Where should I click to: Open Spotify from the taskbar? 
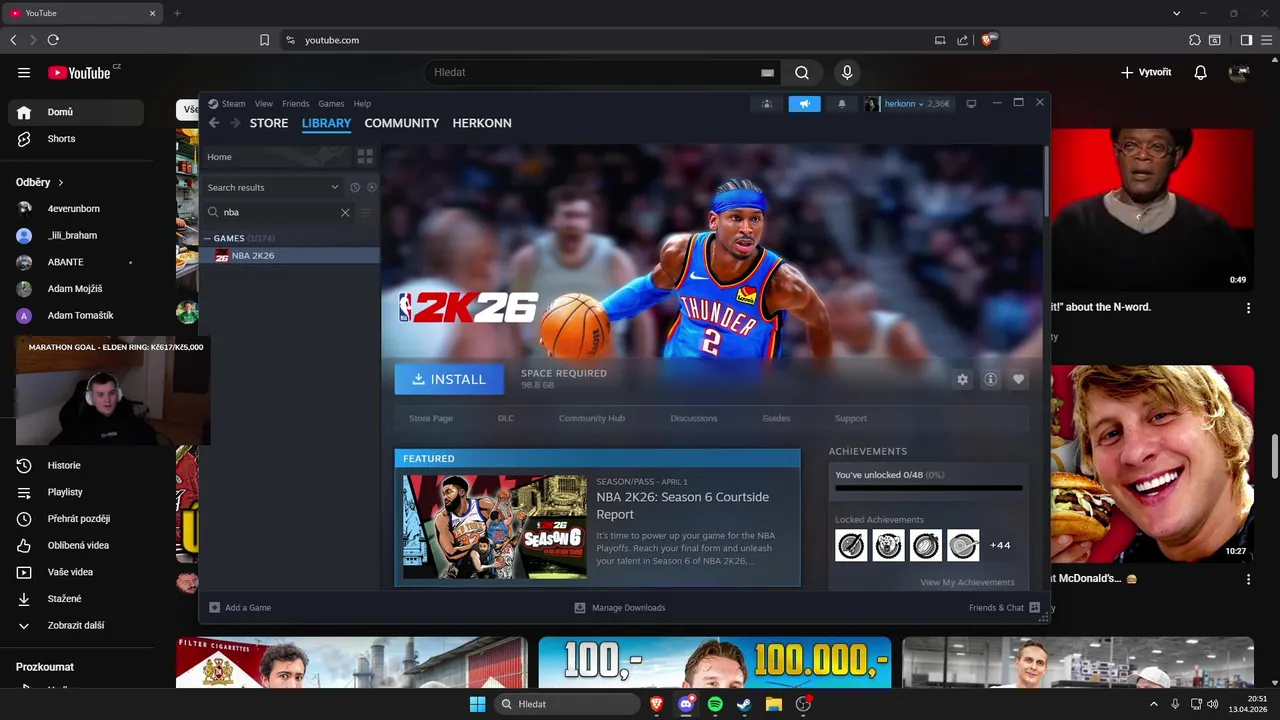715,704
